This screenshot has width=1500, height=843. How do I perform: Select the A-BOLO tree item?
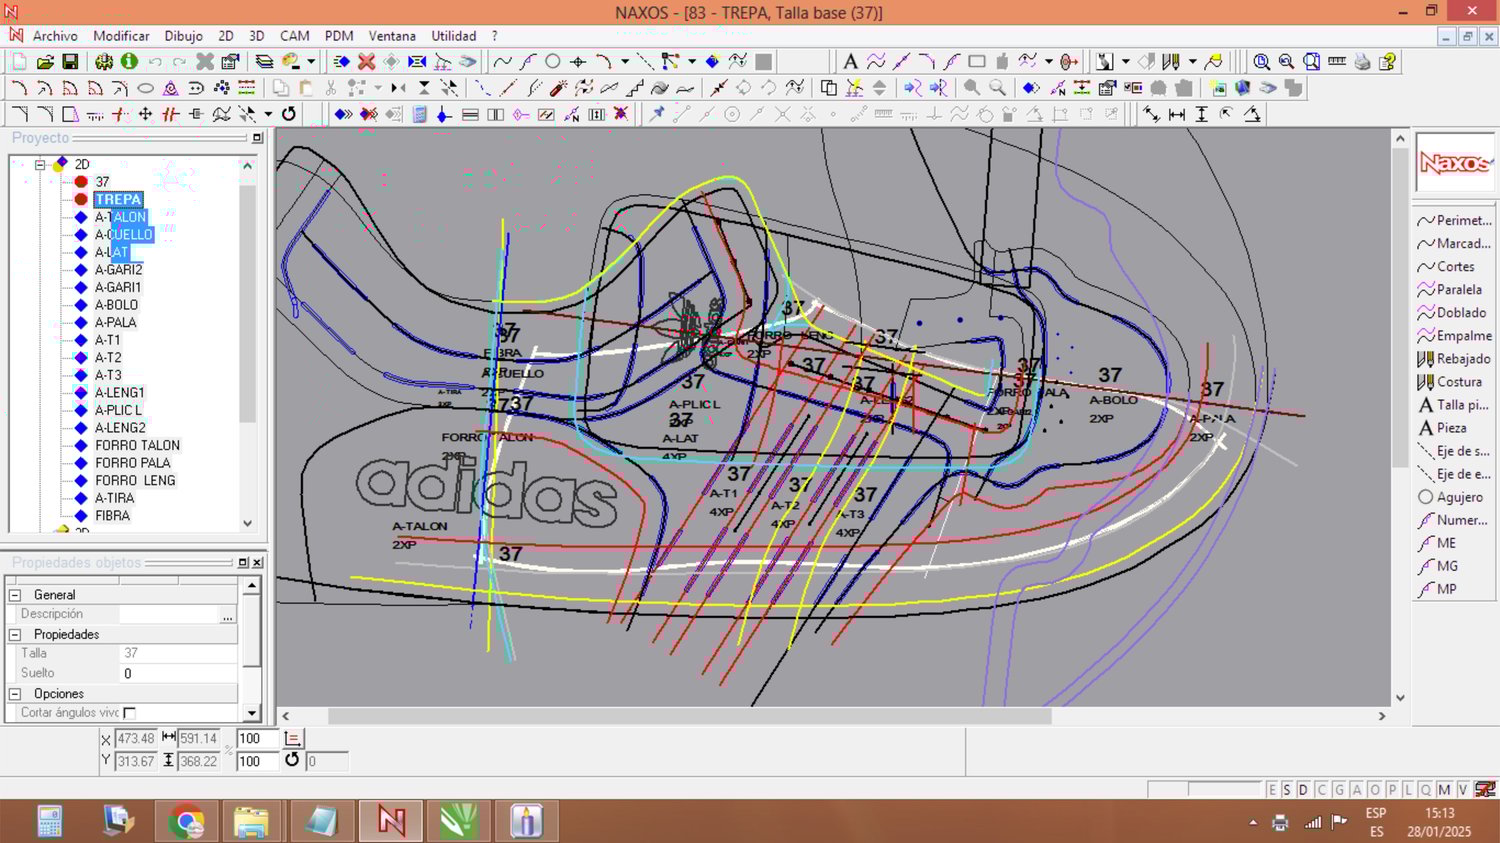[x=116, y=305]
